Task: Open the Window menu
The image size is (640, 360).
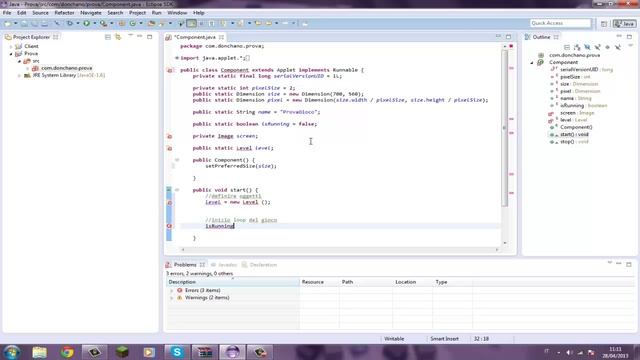Action: 177,13
